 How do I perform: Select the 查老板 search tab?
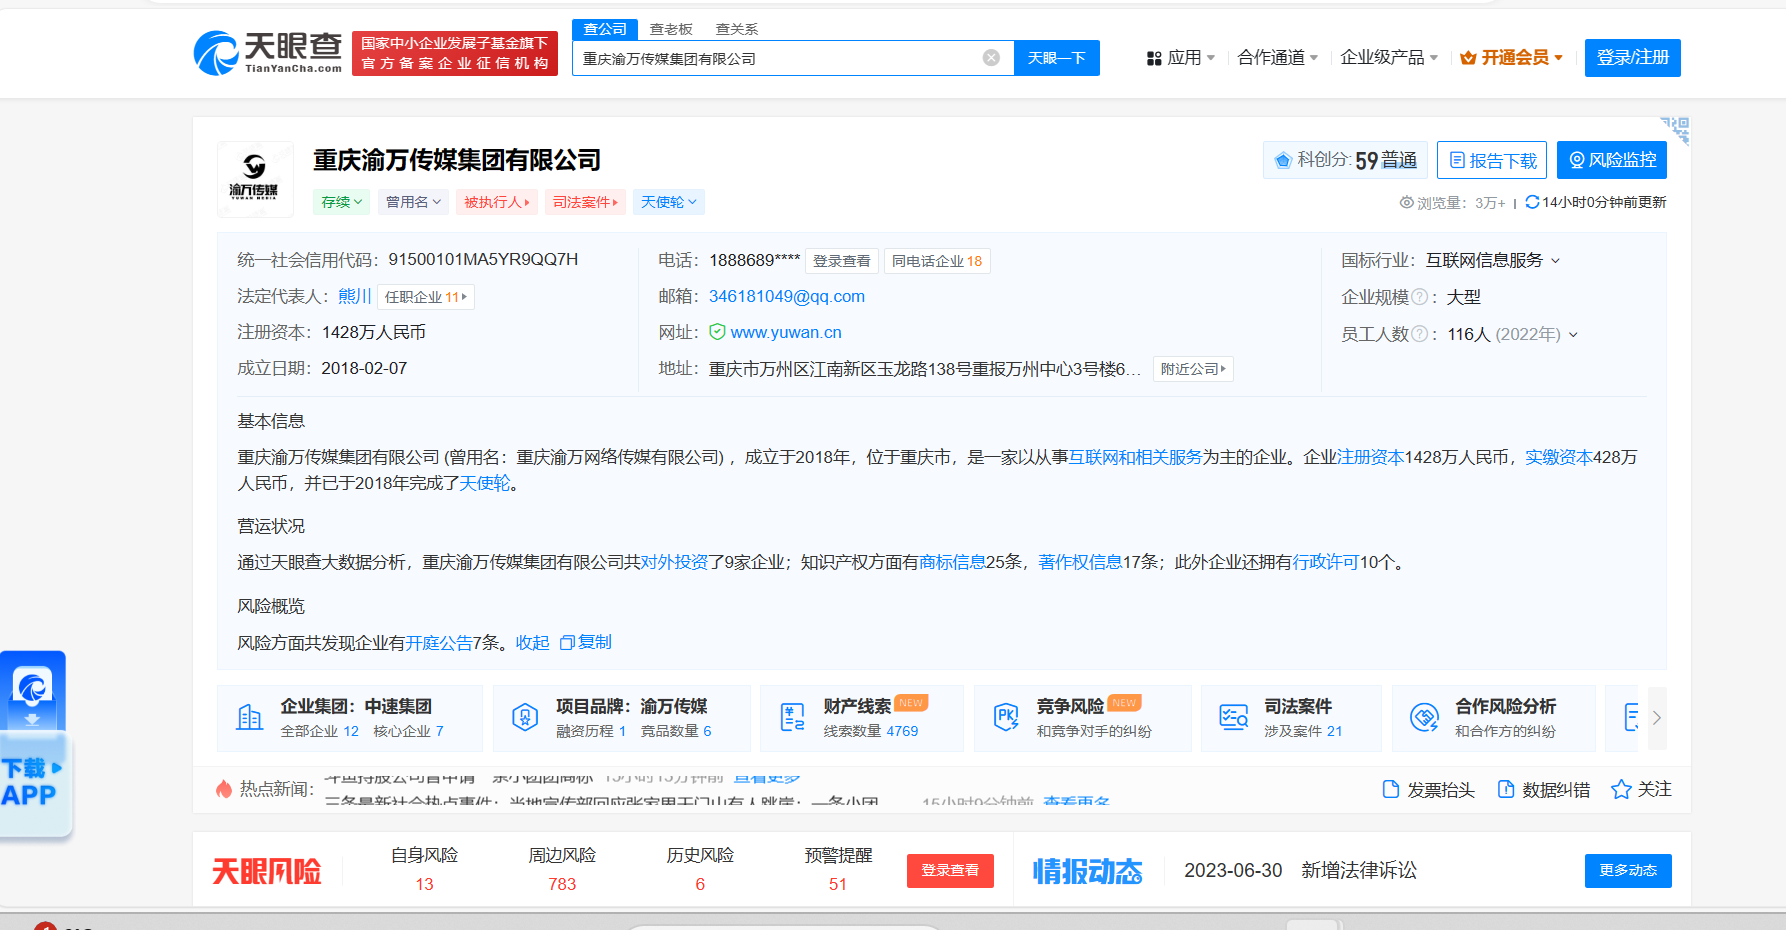(x=671, y=29)
